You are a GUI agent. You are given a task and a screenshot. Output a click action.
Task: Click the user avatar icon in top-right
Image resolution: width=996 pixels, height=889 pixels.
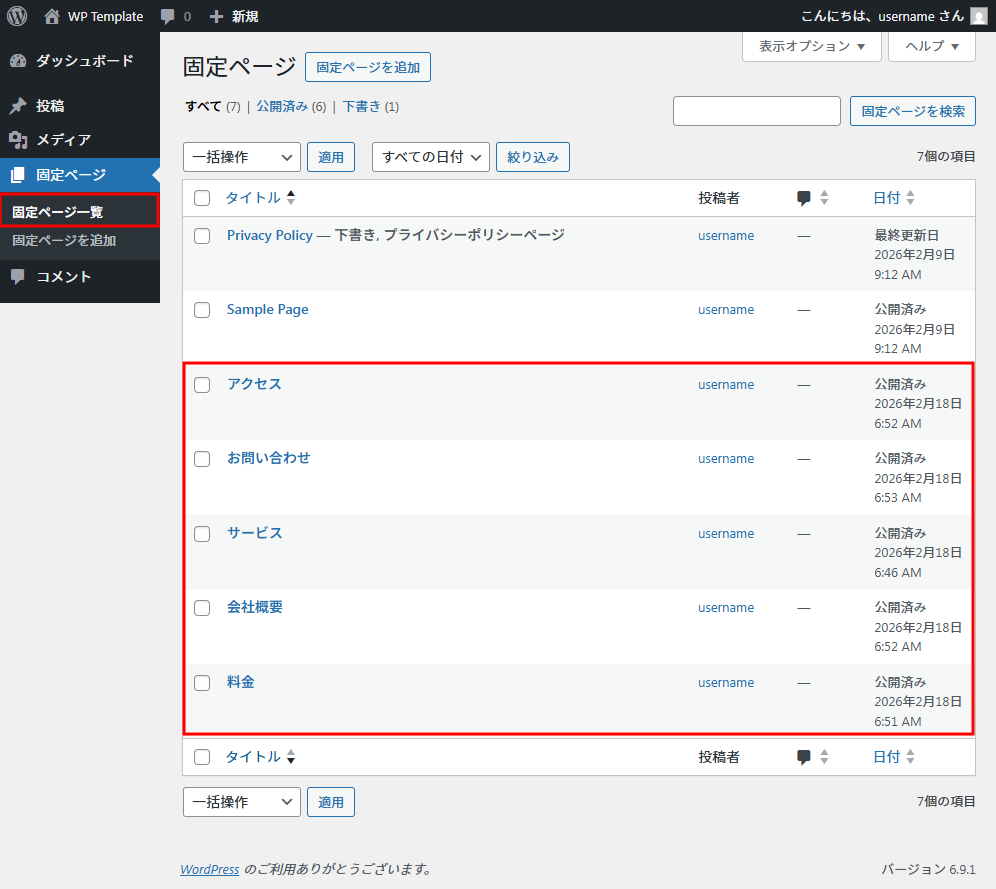979,16
